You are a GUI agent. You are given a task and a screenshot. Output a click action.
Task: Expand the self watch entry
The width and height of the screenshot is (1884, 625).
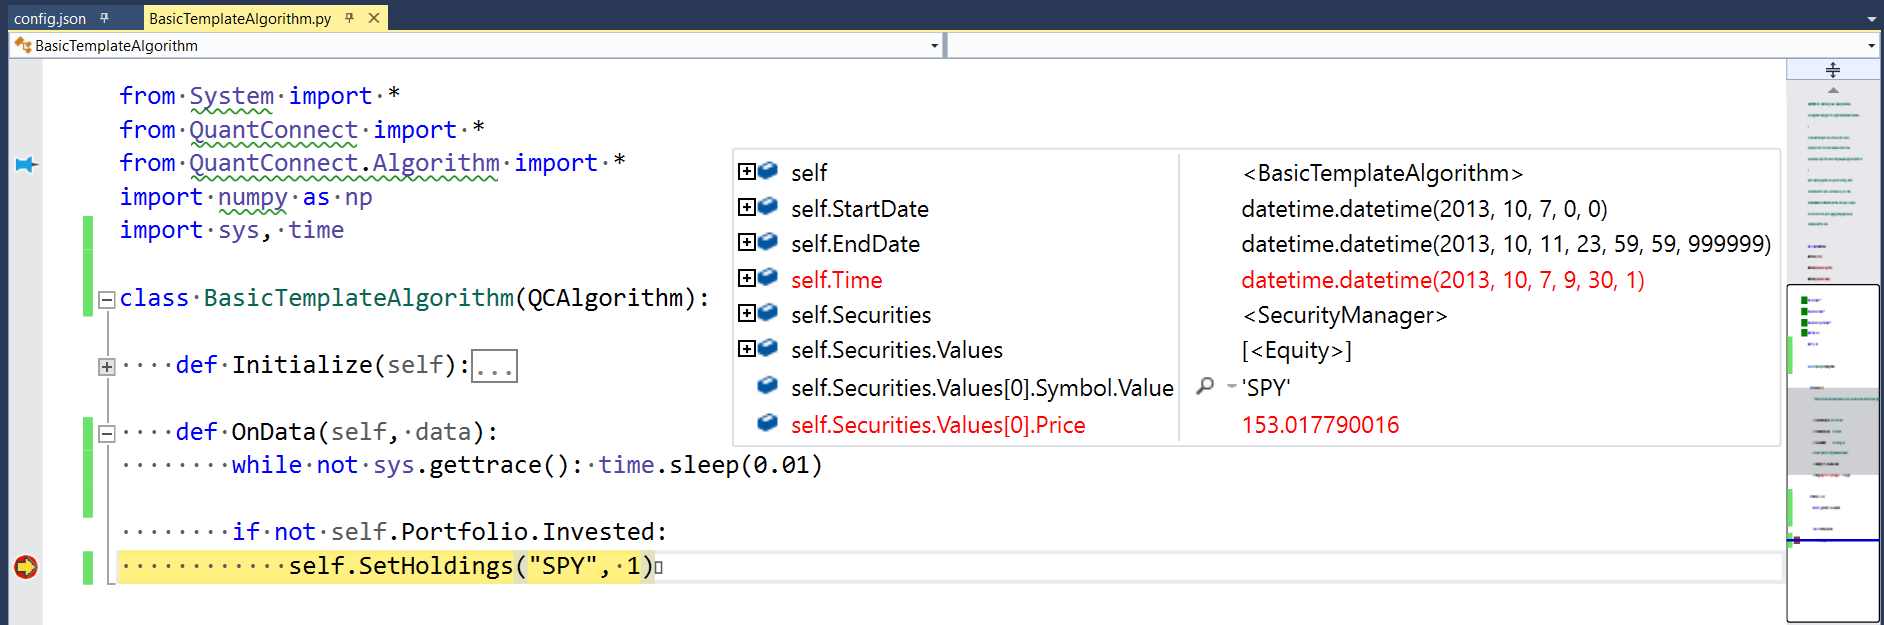click(746, 171)
